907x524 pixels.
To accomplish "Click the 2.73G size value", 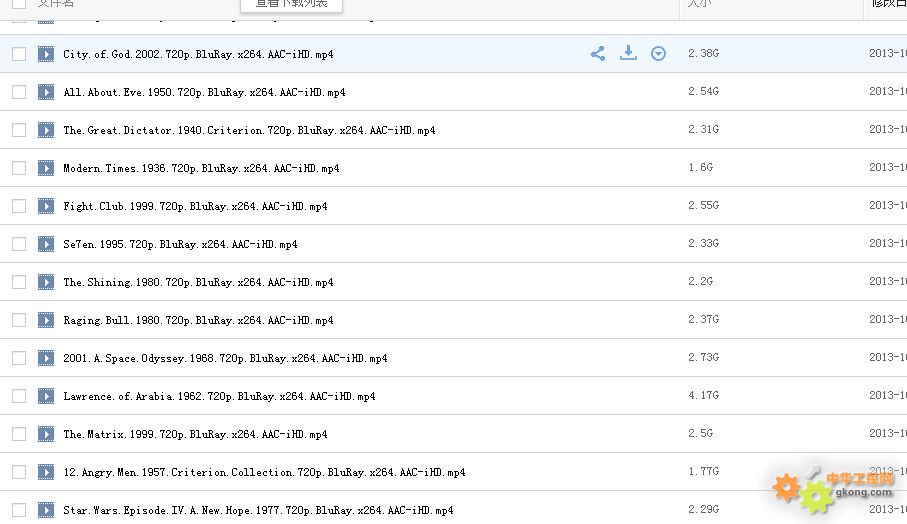I will coord(703,357).
